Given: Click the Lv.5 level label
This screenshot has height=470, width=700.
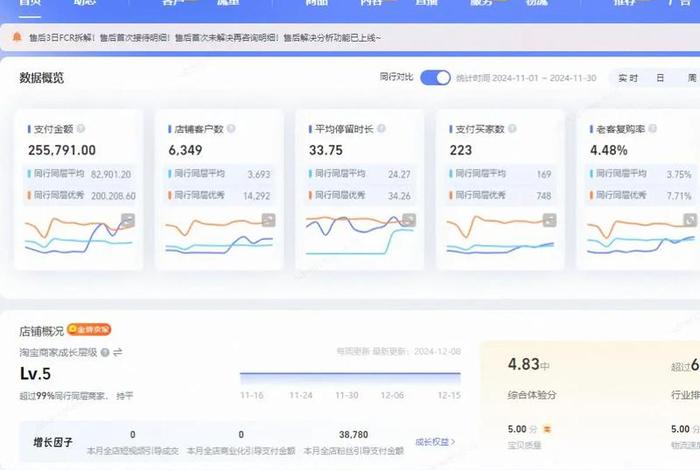Looking at the screenshot, I should pyautogui.click(x=35, y=374).
